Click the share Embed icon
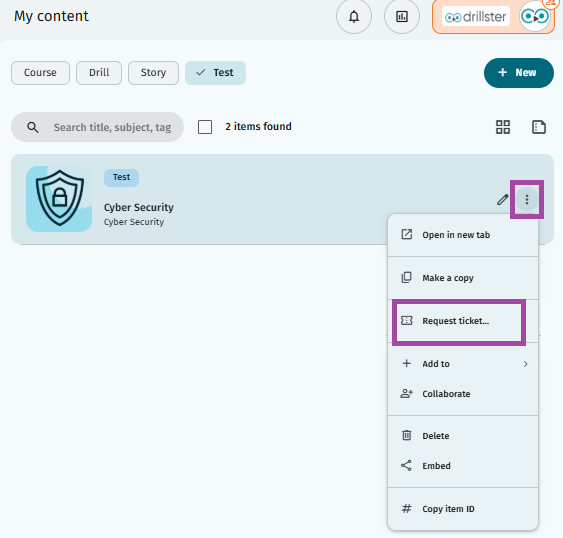Image resolution: width=563 pixels, height=538 pixels. click(x=406, y=465)
